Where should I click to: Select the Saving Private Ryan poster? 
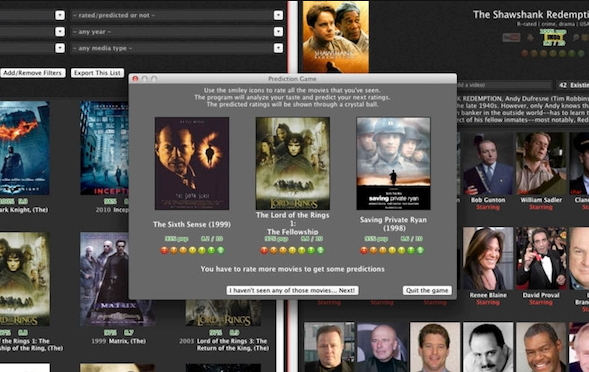pos(393,163)
